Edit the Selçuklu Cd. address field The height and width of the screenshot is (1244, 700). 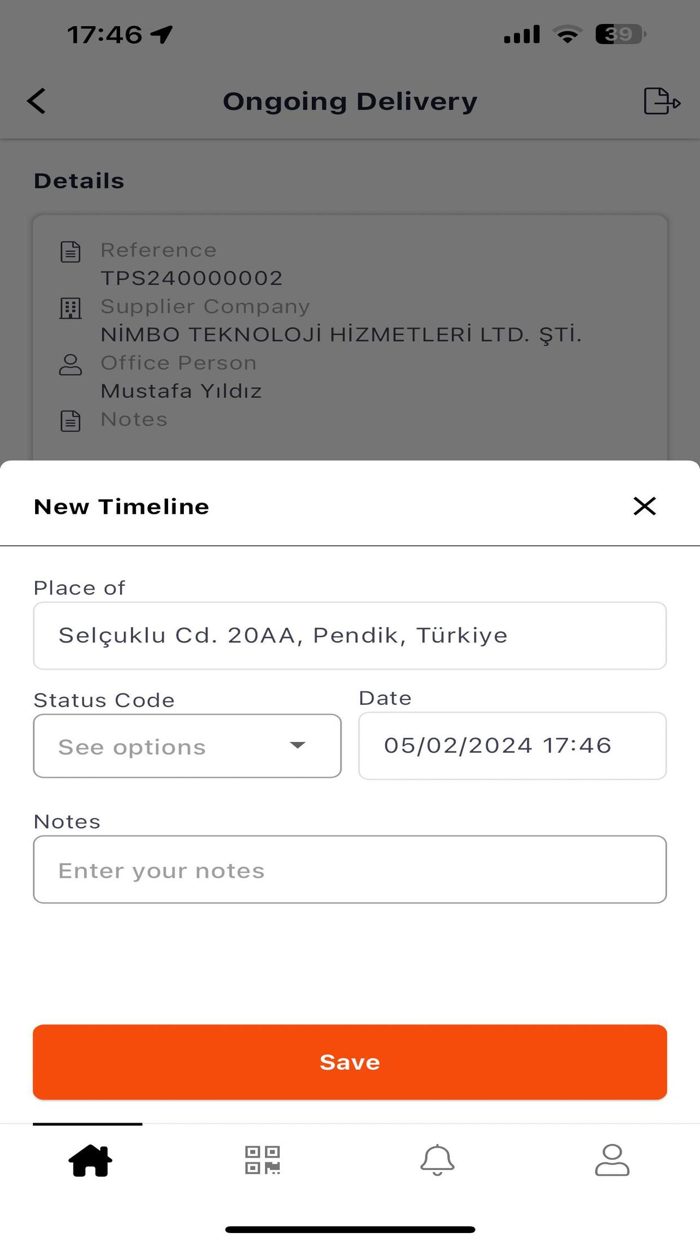(350, 635)
